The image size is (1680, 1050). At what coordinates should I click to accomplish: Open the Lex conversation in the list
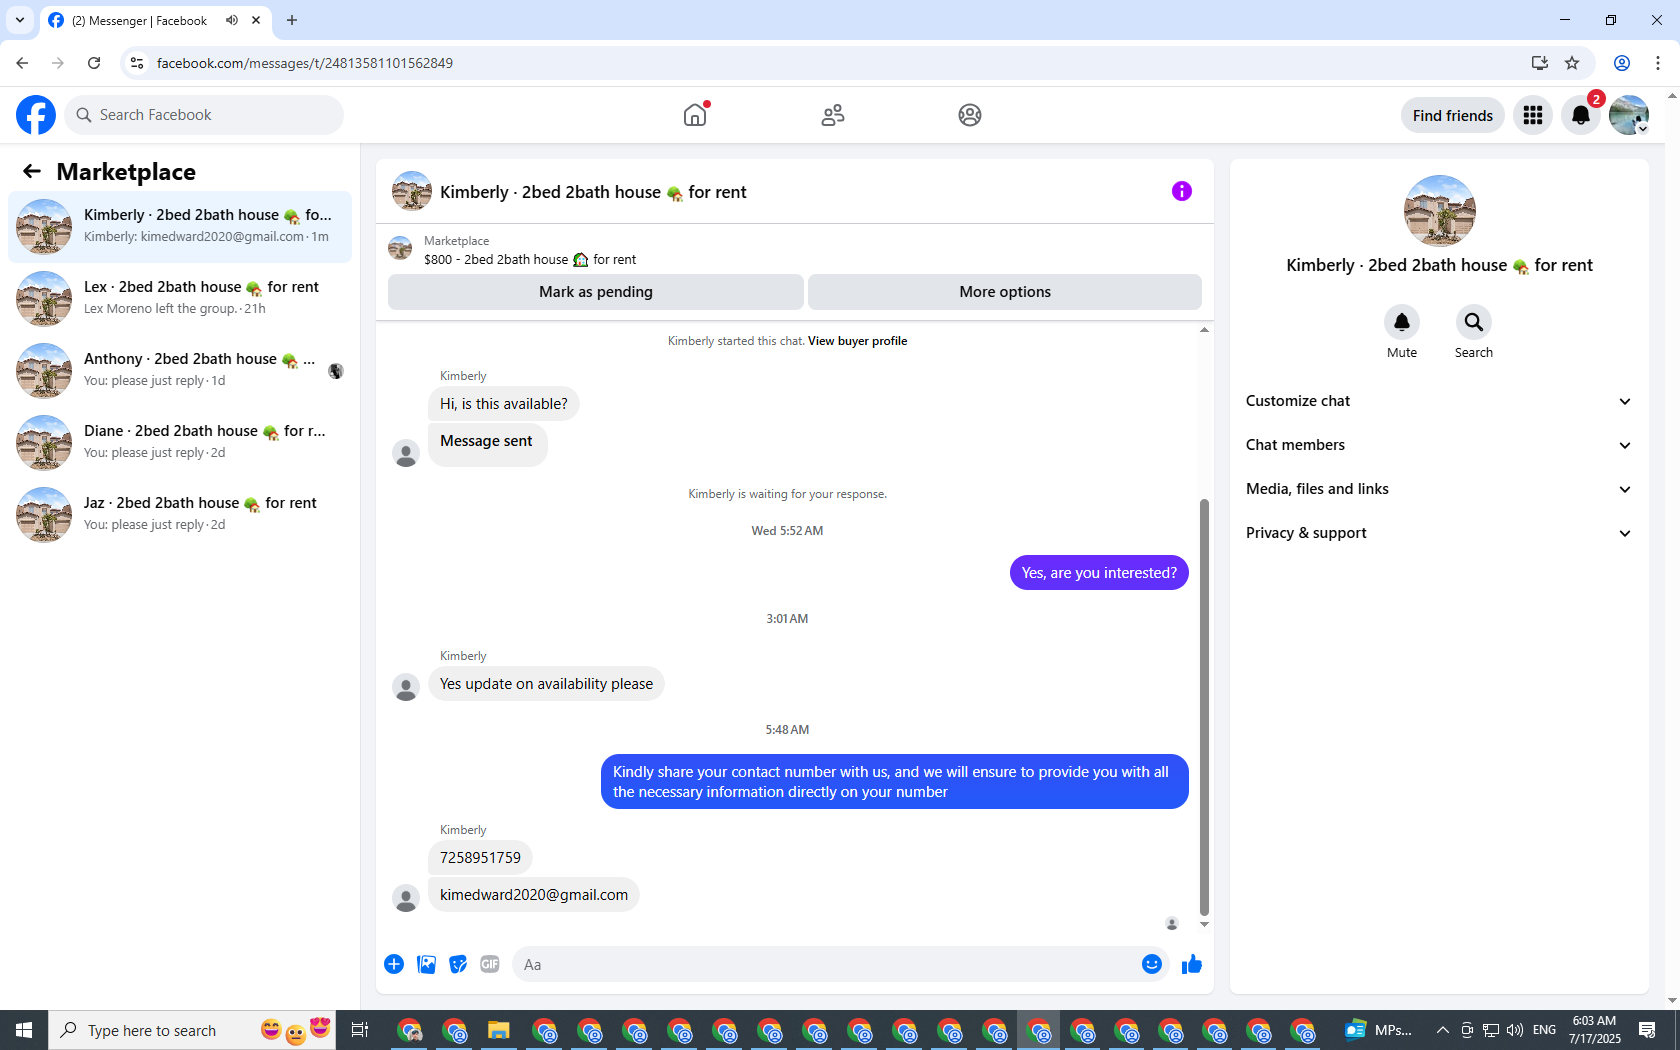pos(180,299)
